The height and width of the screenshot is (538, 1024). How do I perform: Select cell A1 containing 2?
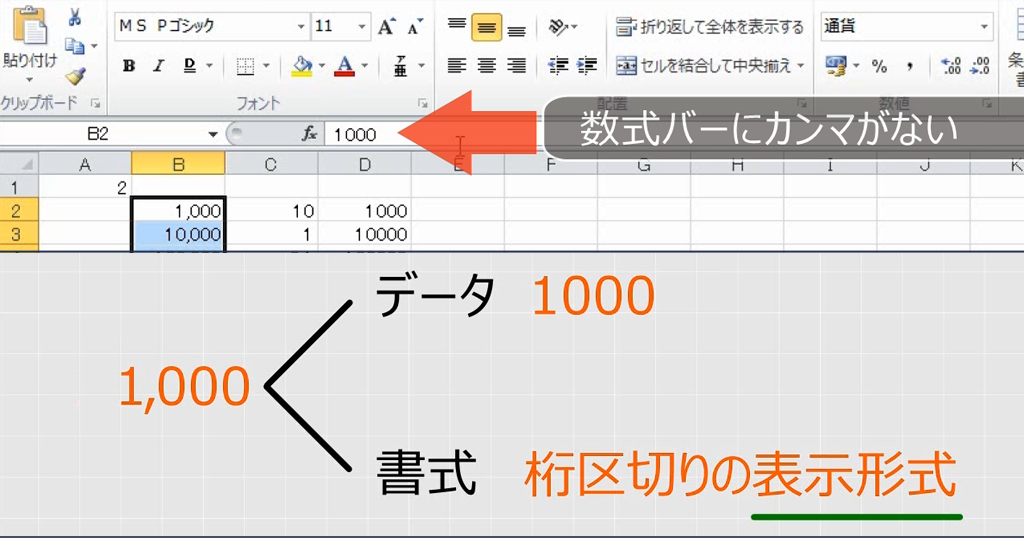coord(85,188)
